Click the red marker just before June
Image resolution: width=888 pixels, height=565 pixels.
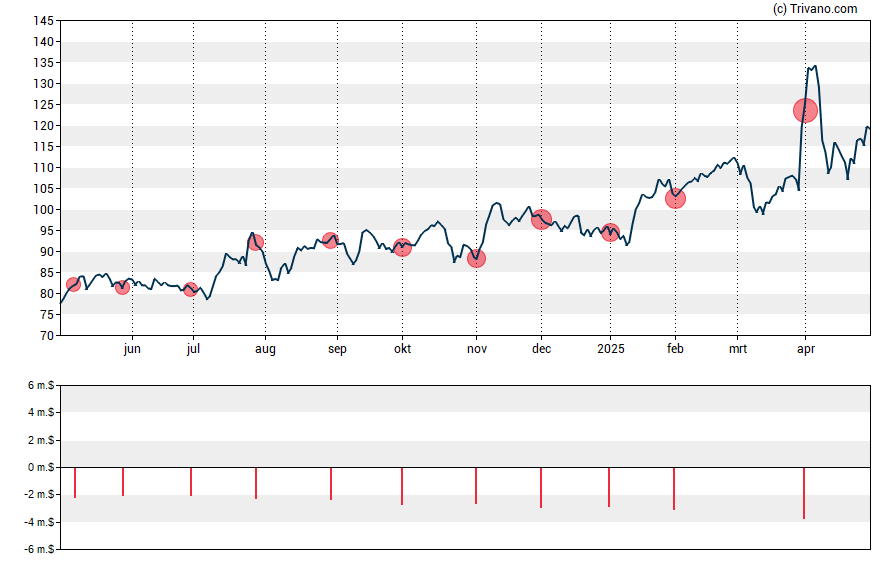tap(122, 288)
